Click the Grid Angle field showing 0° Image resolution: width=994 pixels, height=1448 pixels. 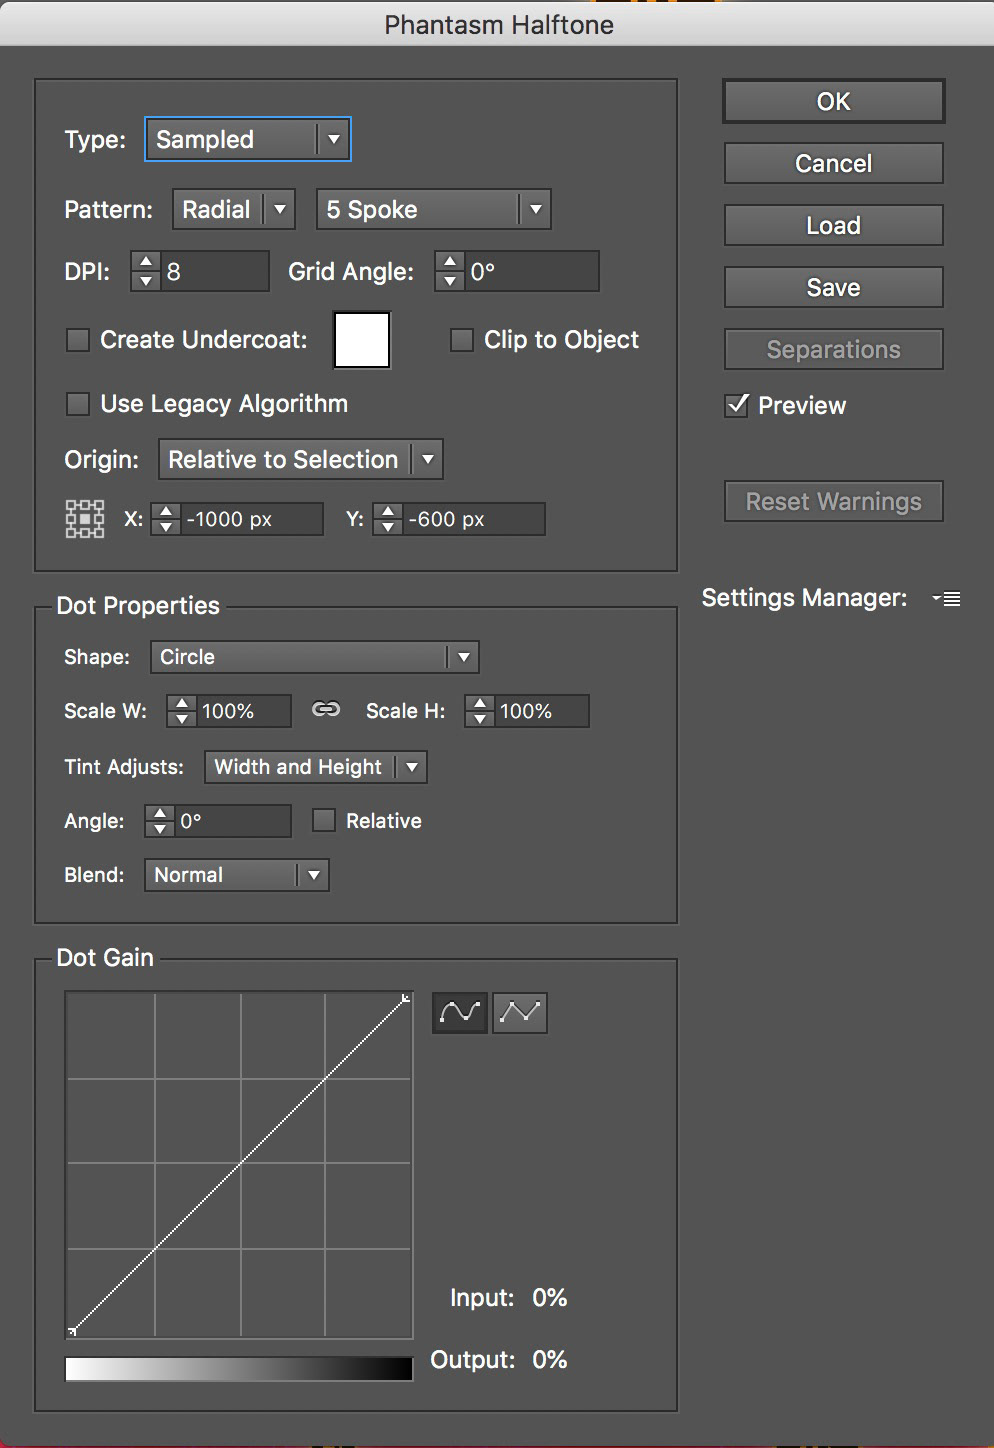532,271
